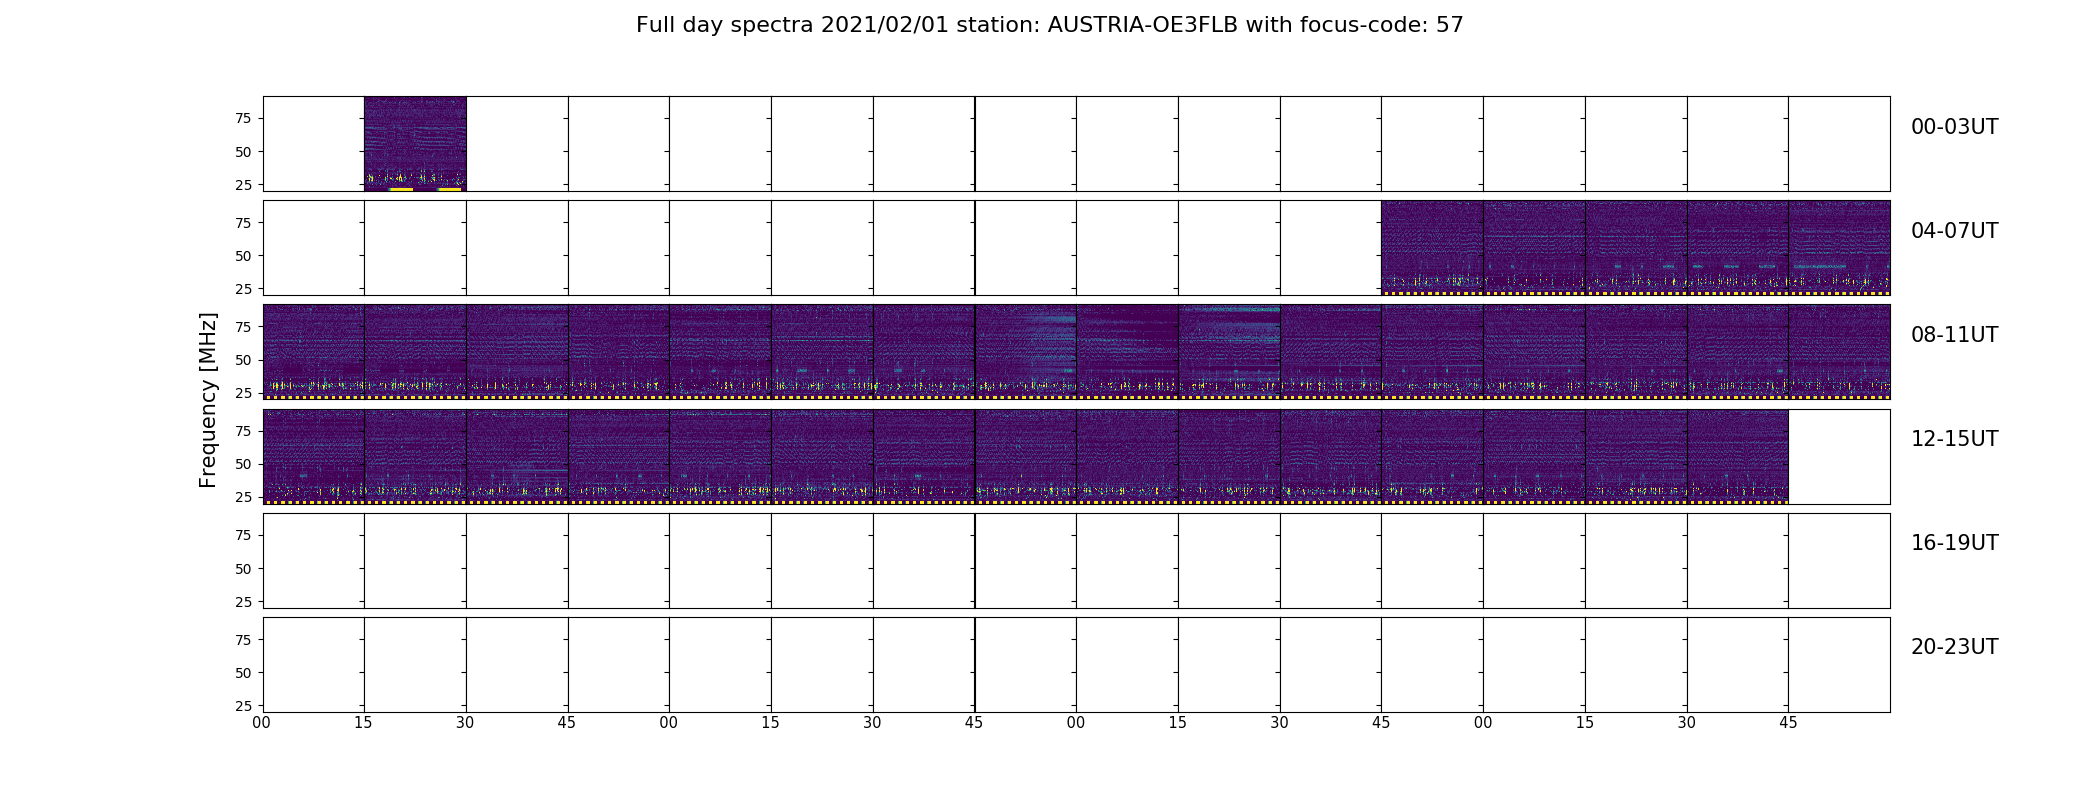2100x800 pixels.
Task: Open the 11:45–12:00 spectrogram in 08-11UT row
Action: pyautogui.click(x=1839, y=352)
